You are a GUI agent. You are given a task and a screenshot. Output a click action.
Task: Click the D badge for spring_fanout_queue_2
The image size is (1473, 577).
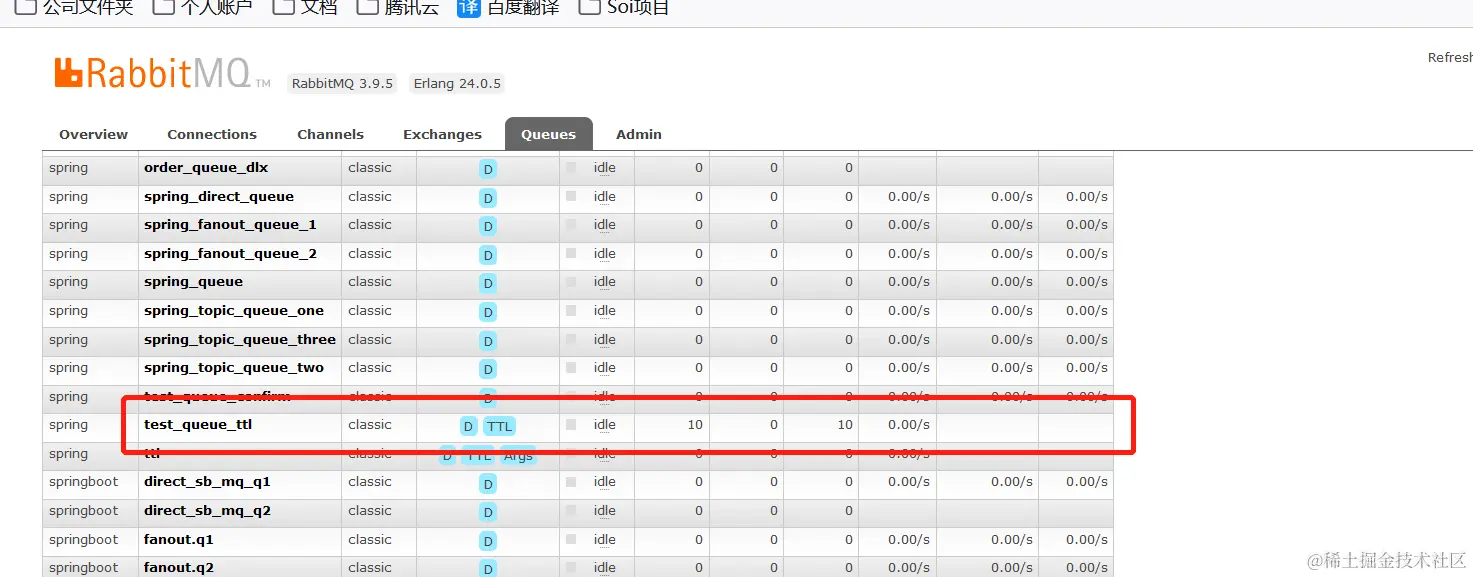pyautogui.click(x=488, y=255)
